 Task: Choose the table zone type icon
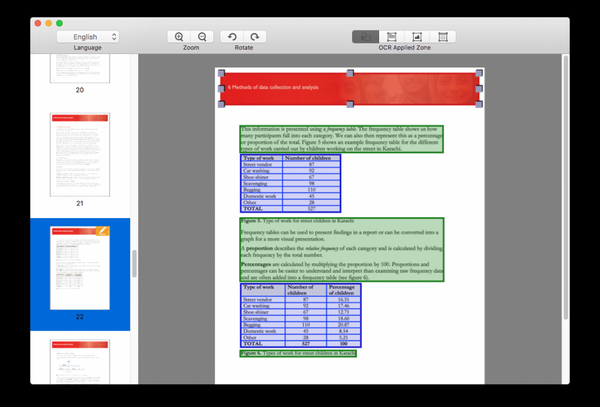pyautogui.click(x=443, y=37)
